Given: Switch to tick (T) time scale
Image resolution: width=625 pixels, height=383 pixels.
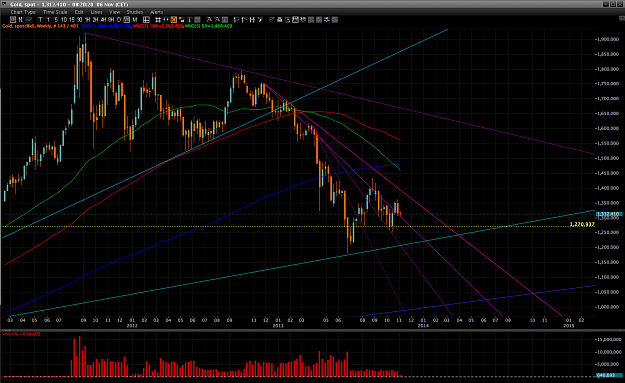Looking at the screenshot, I should pos(40,20).
